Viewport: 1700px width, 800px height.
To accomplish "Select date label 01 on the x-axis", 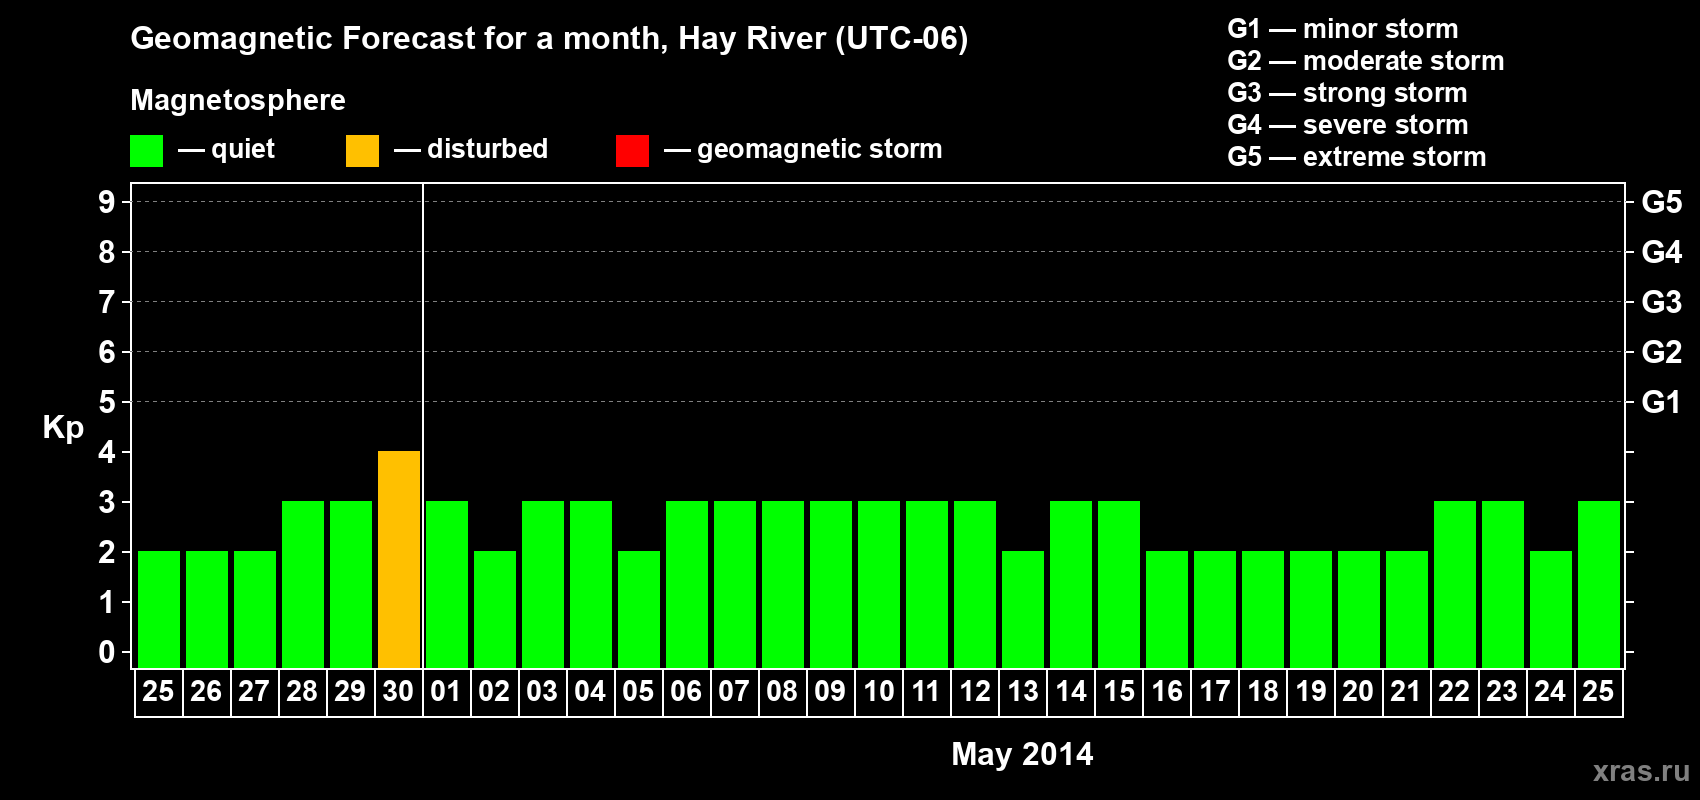I will 446,692.
